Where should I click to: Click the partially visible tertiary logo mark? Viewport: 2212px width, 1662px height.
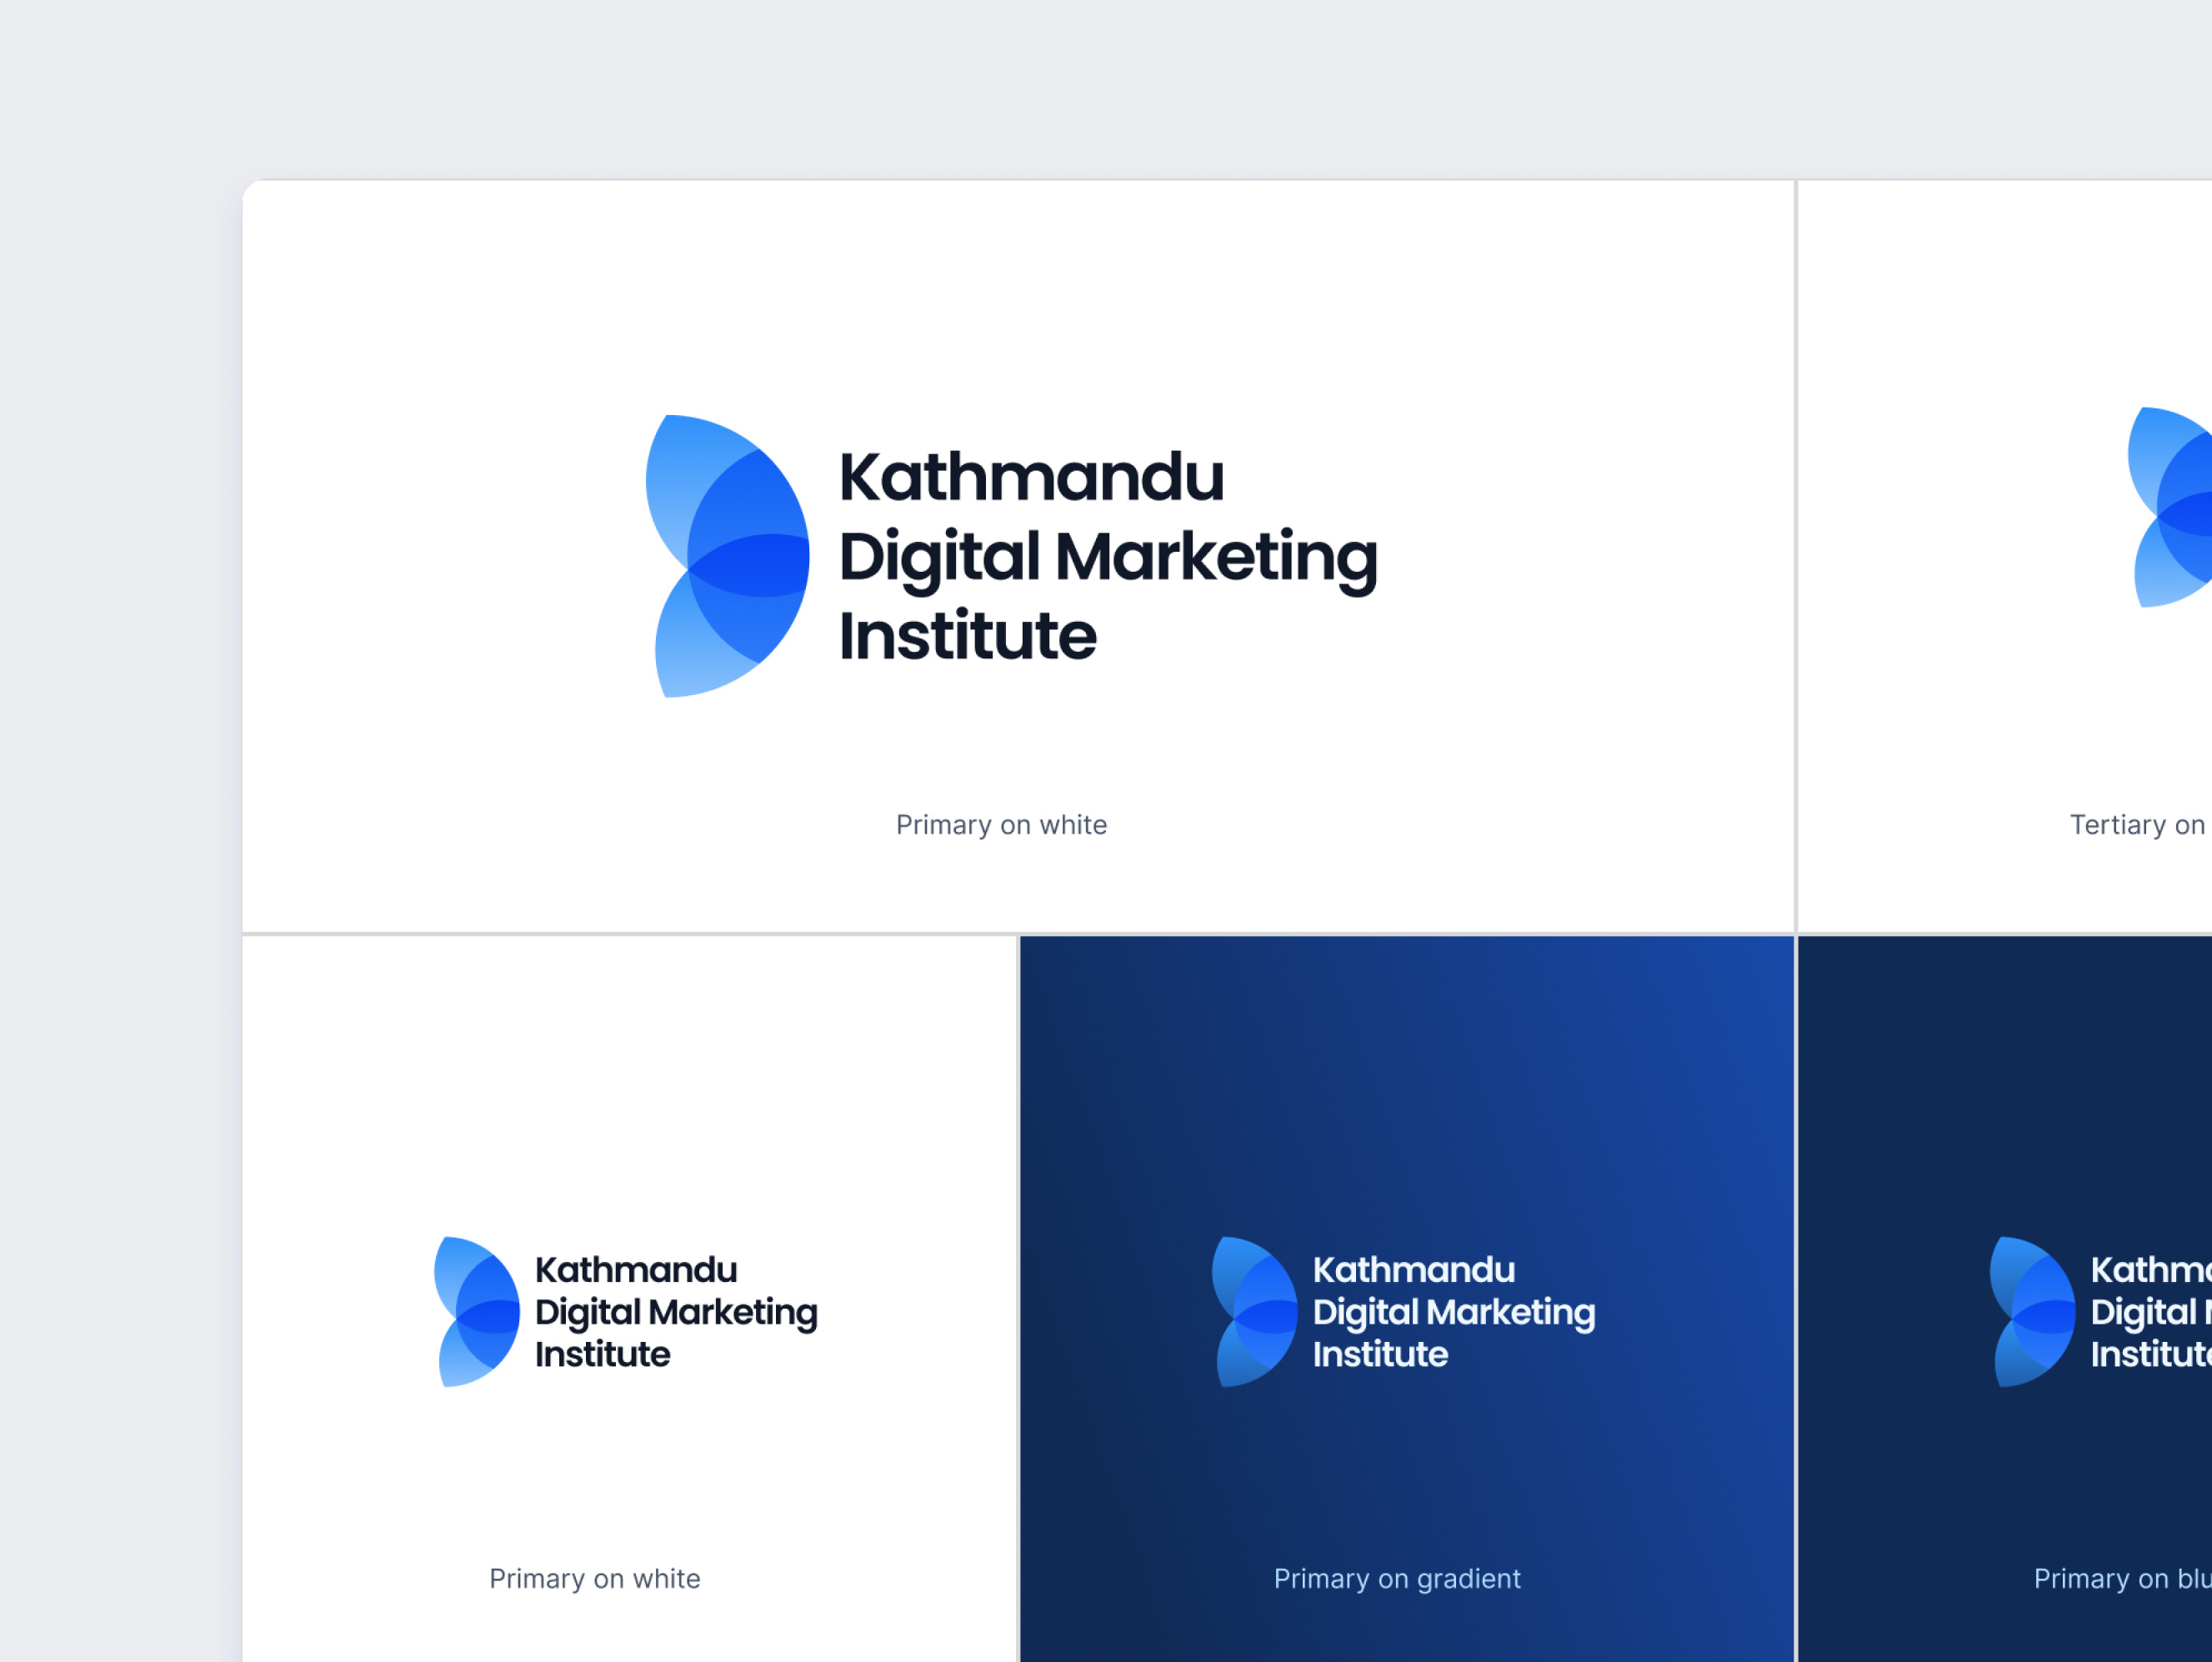click(2169, 507)
